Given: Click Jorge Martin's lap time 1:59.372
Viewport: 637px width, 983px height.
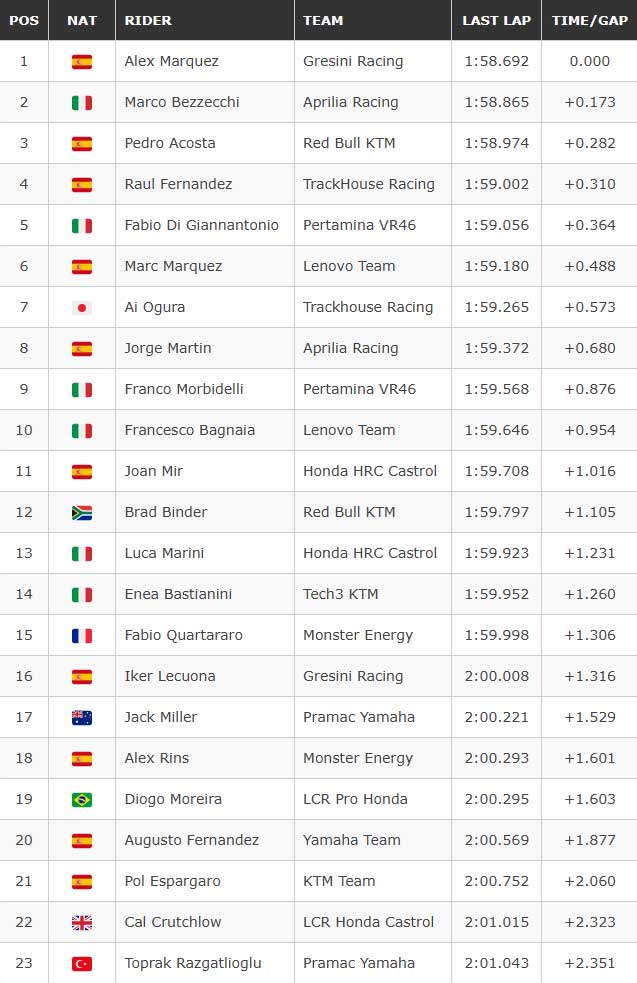Looking at the screenshot, I should [x=497, y=348].
